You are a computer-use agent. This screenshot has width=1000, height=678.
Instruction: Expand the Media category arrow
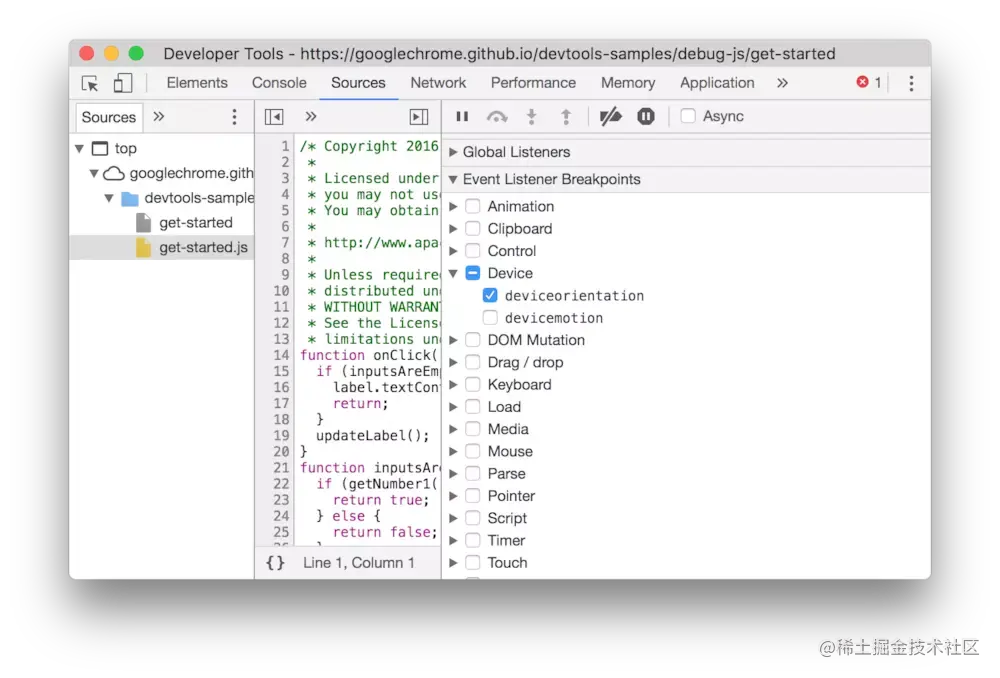(453, 429)
